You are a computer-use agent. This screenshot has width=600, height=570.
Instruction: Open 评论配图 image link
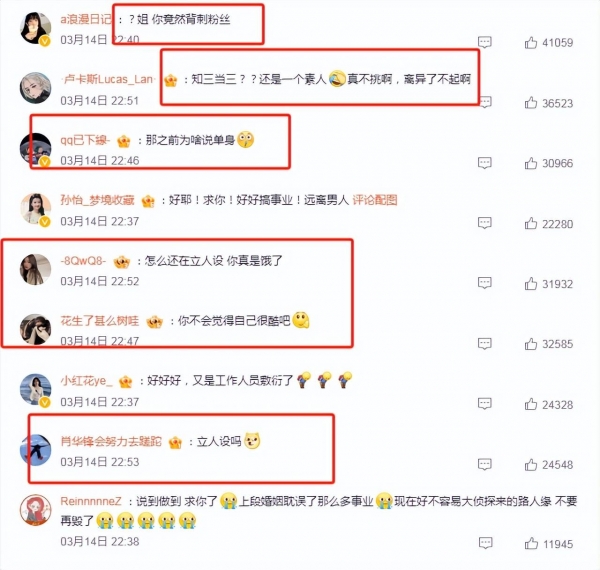coord(375,200)
